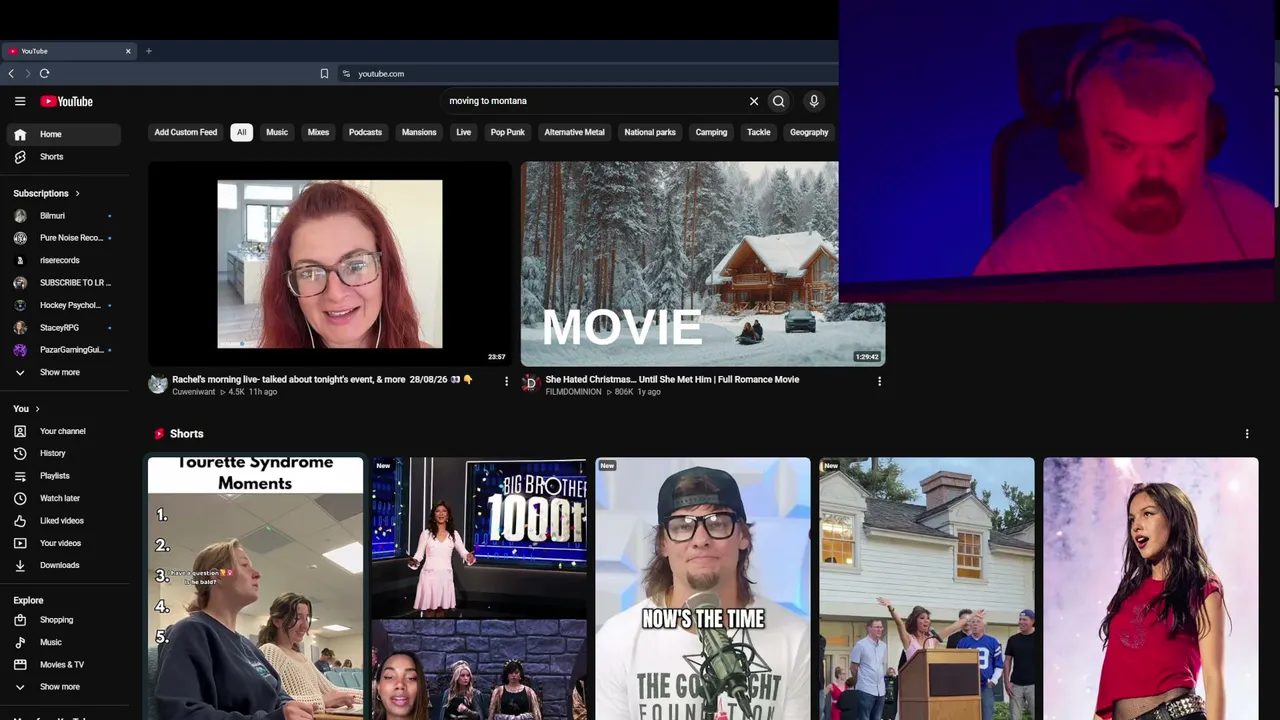
Task: Expand Show more under Subscriptions
Action: click(x=64, y=372)
